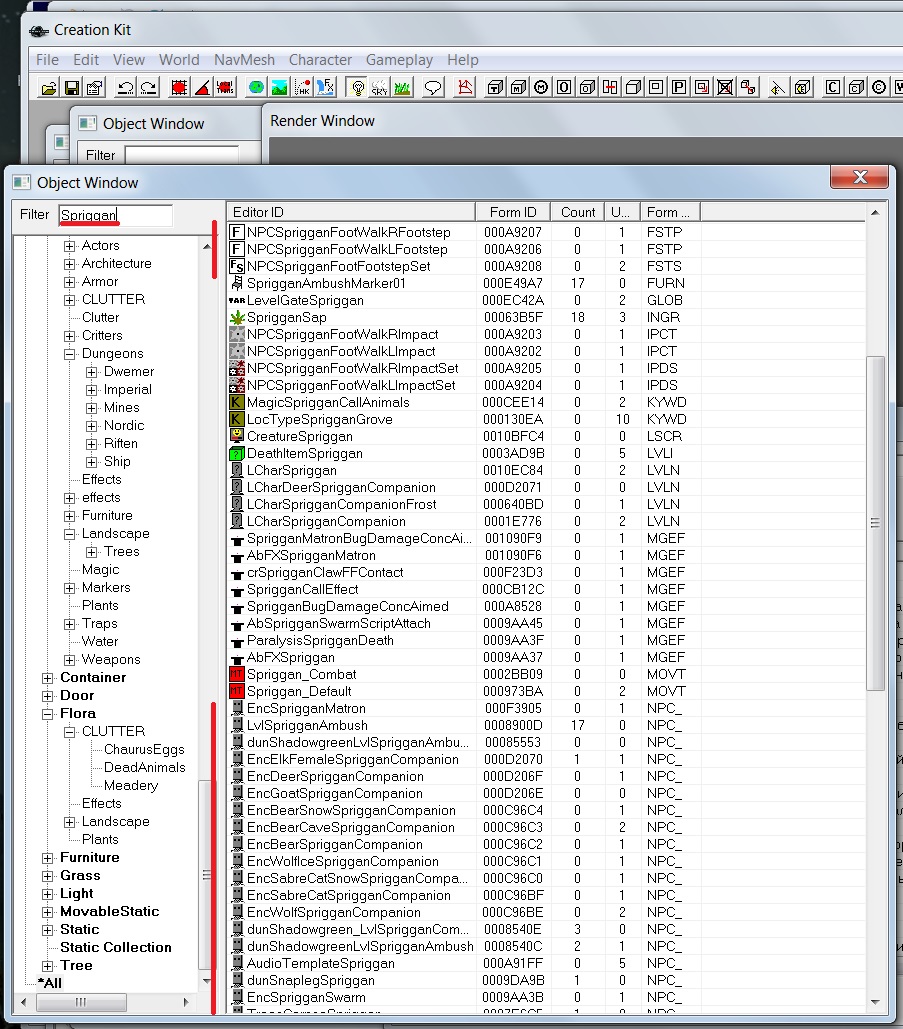This screenshot has width=903, height=1029.
Task: Toggle the Snap to Angle icon
Action: (202, 87)
